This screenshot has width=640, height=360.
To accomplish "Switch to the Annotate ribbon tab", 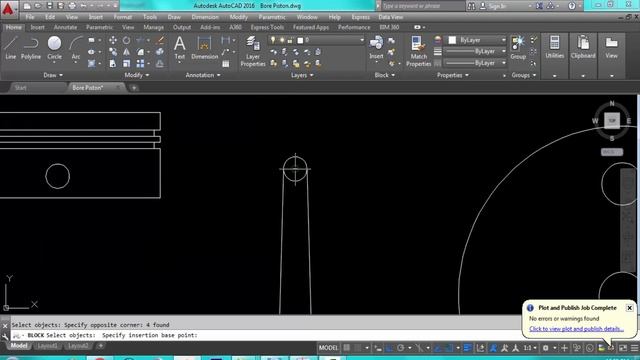I will point(65,27).
